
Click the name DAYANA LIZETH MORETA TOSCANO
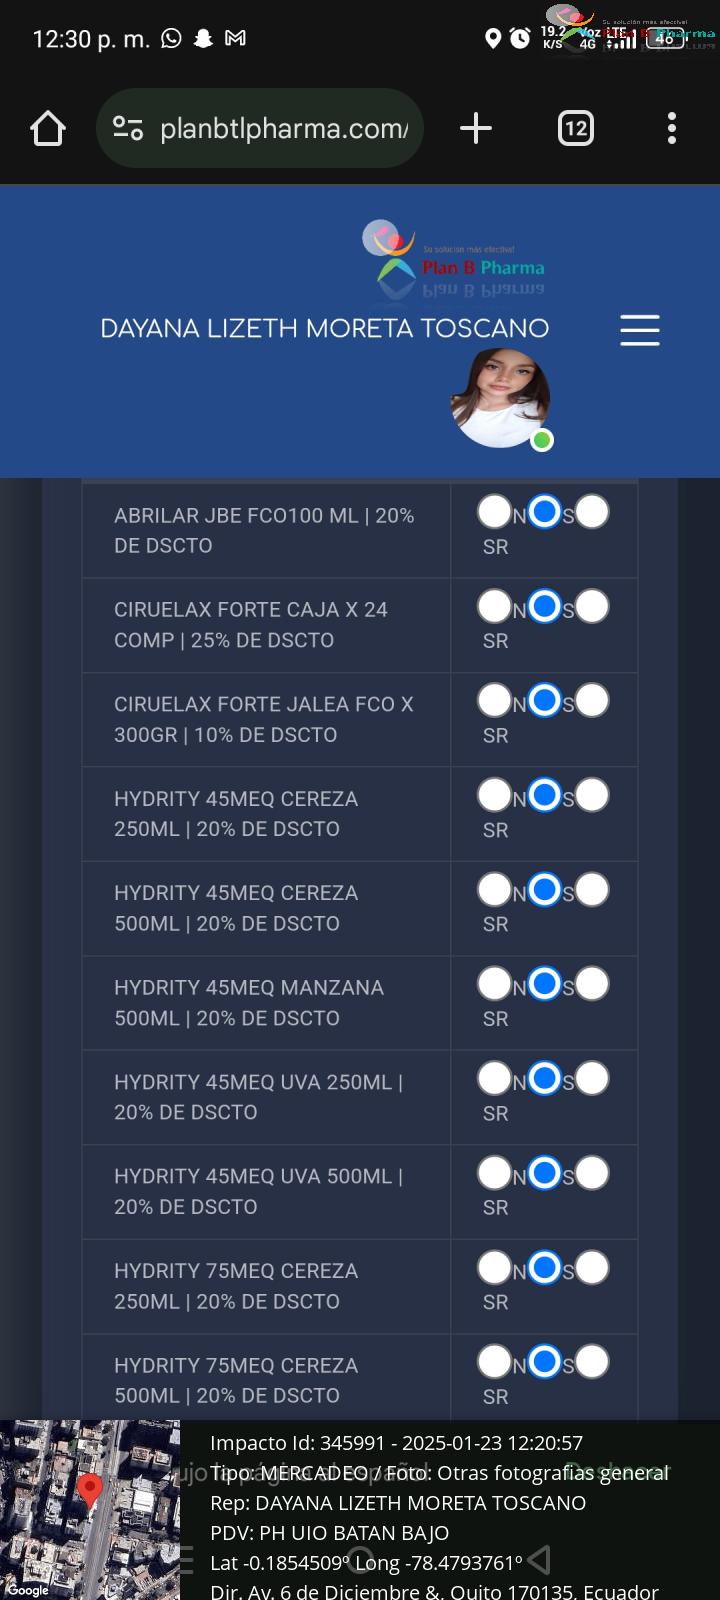click(325, 328)
